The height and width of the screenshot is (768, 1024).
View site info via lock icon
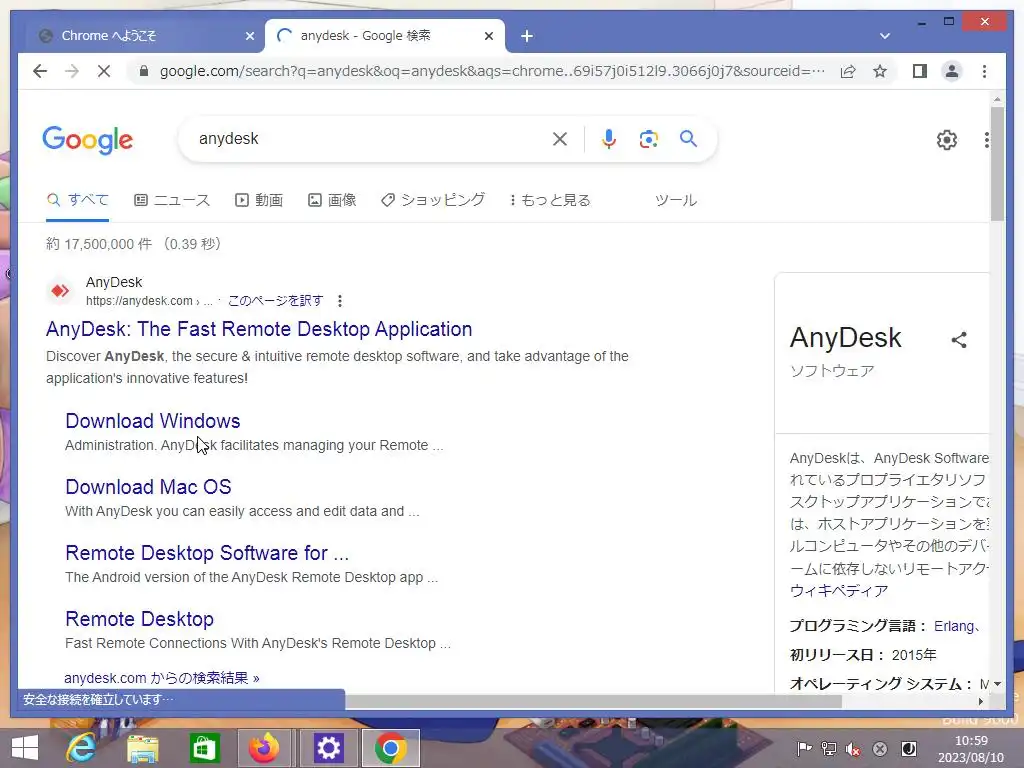click(x=144, y=71)
